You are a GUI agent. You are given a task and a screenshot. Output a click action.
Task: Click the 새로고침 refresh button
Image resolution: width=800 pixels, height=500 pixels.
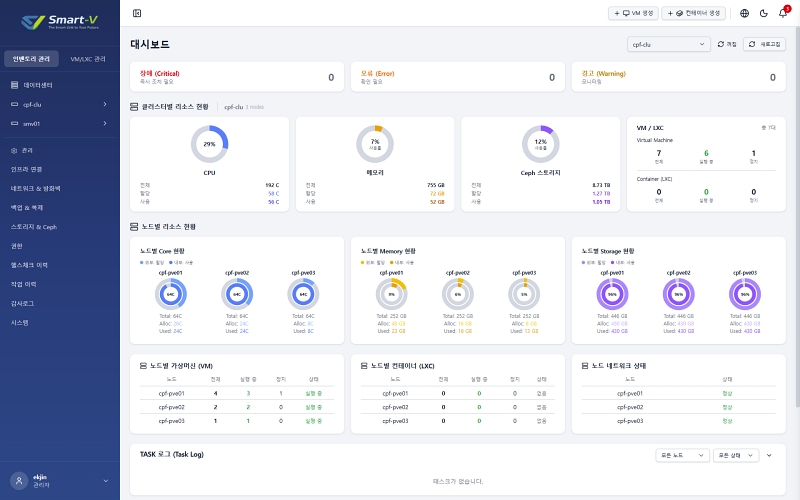click(x=764, y=44)
